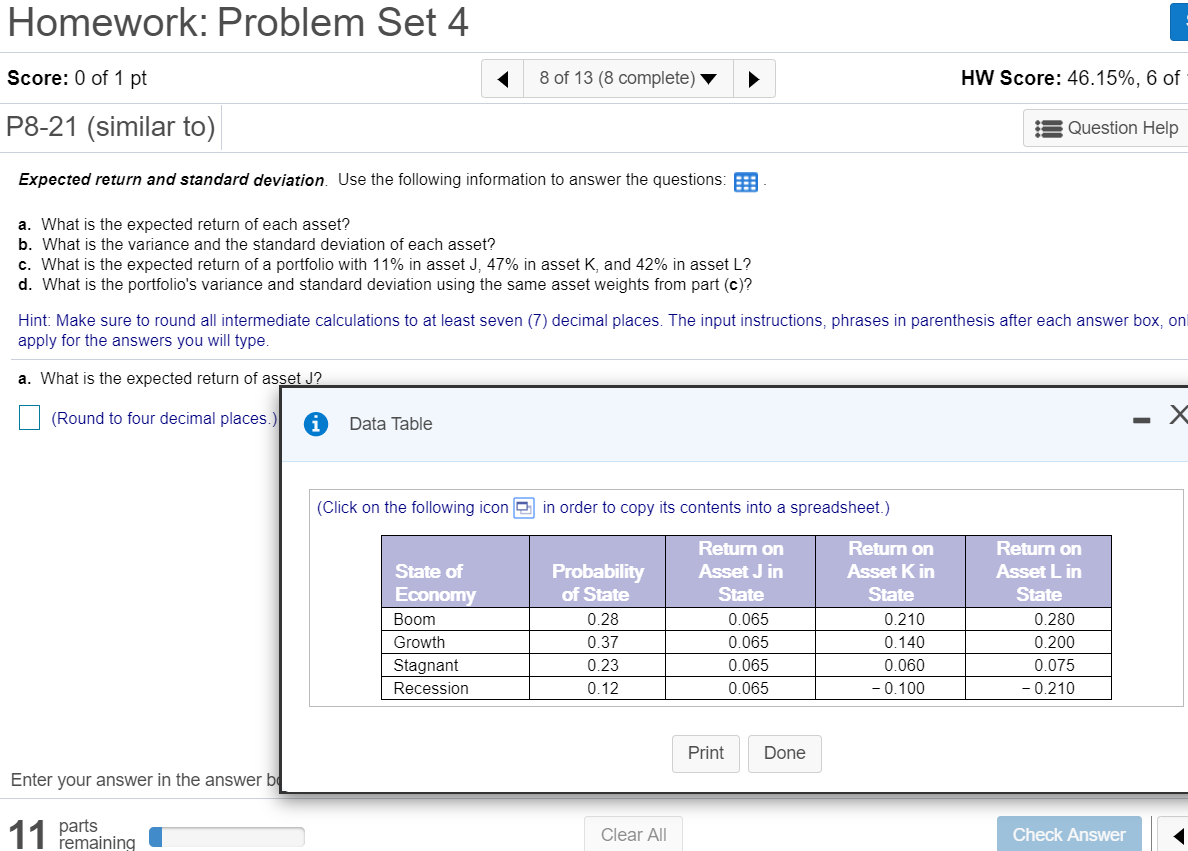Open data table grid icon in question
This screenshot has height=851, width=1188.
pyautogui.click(x=746, y=182)
